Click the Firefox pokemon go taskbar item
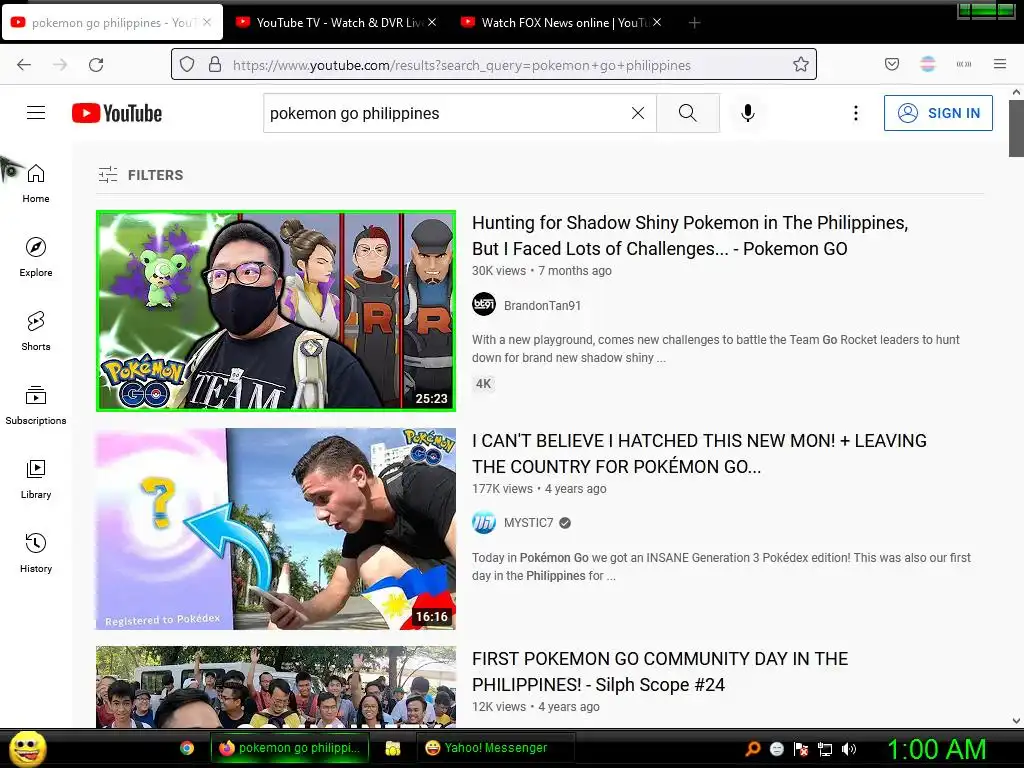 290,748
